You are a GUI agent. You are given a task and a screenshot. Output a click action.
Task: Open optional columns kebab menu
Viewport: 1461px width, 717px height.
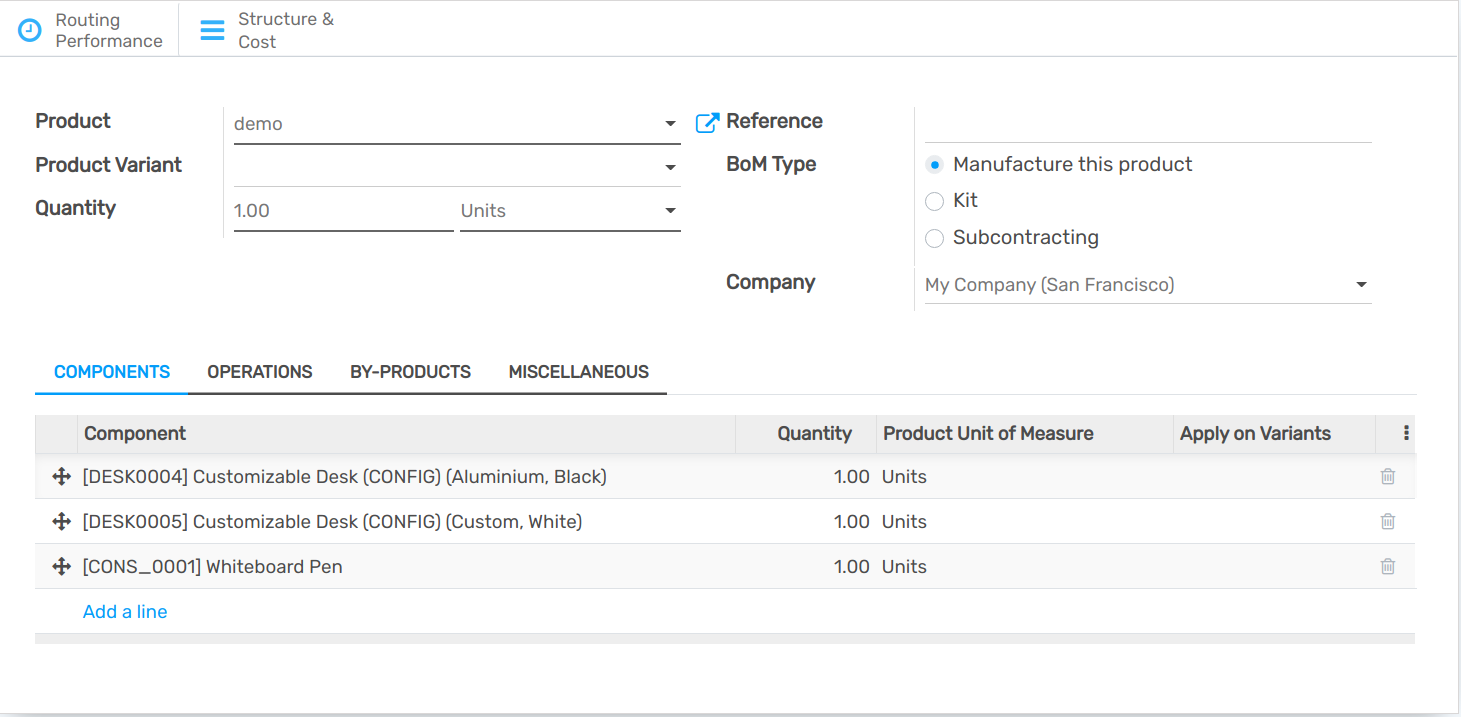click(x=1406, y=434)
